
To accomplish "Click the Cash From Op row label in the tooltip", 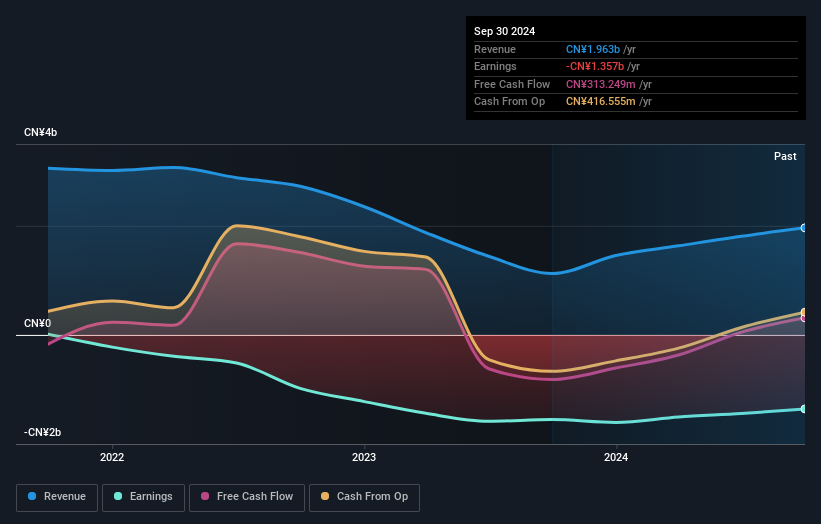I will coord(509,102).
